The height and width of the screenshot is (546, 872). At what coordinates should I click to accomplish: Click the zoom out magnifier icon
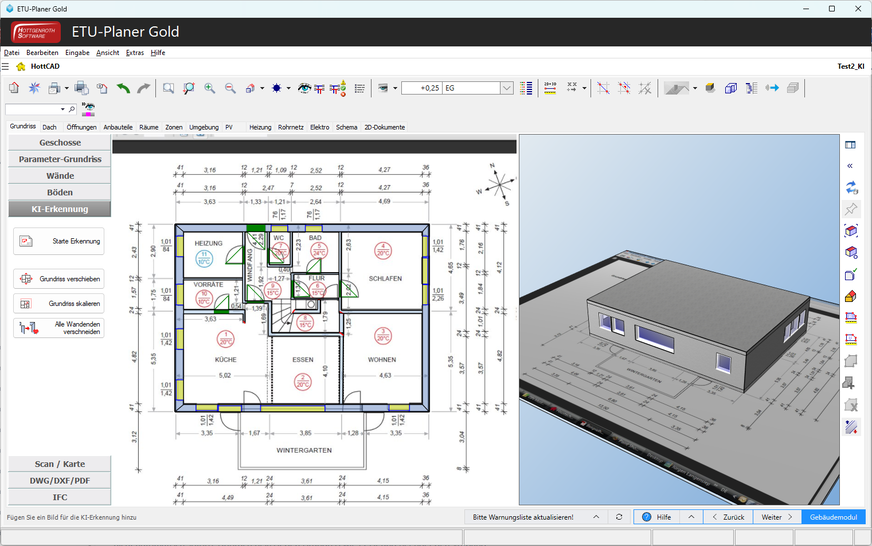pyautogui.click(x=230, y=88)
